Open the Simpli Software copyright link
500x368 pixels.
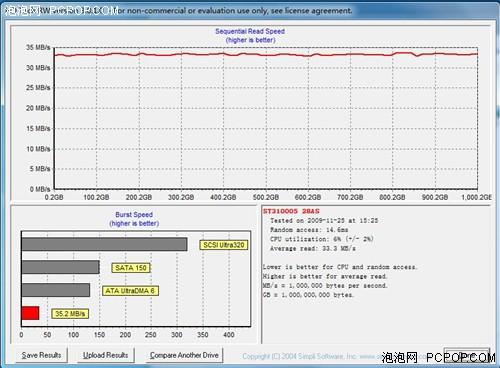coord(312,356)
